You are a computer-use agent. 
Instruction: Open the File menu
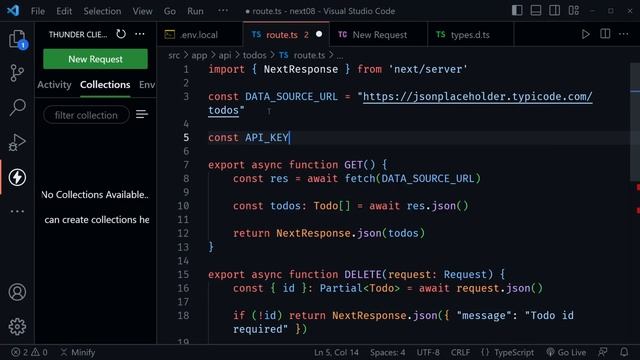click(38, 11)
